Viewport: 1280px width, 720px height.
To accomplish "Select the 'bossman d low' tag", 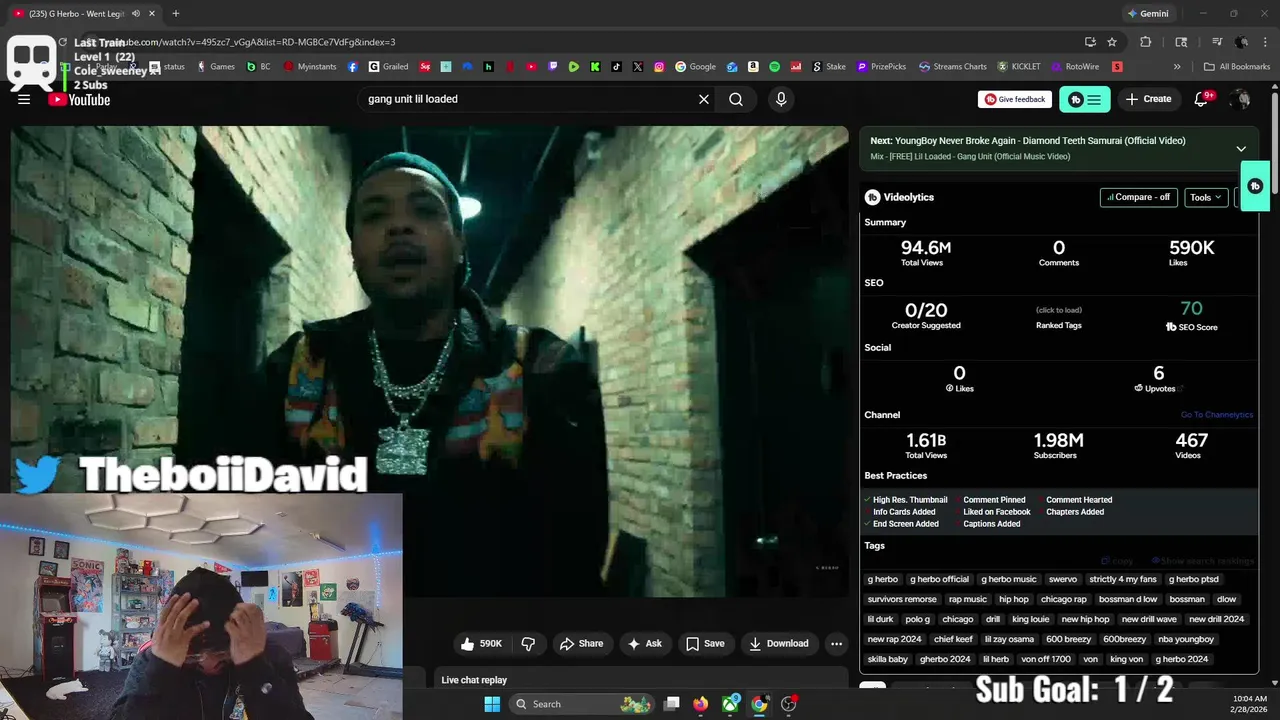I will coord(1128,599).
